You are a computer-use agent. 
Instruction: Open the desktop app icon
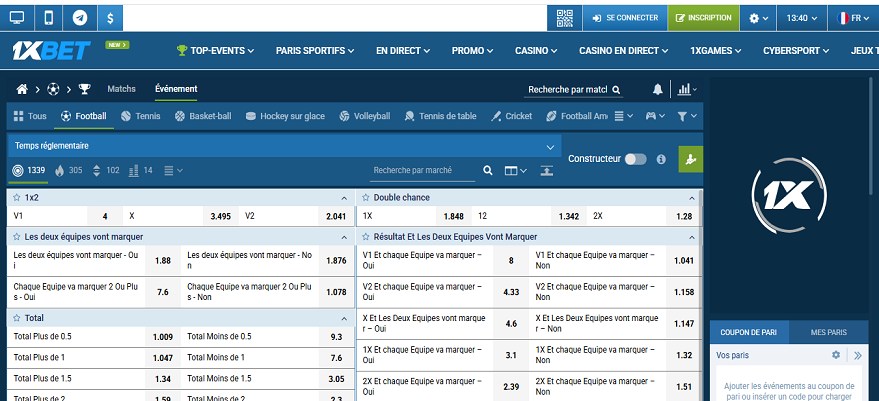pos(17,18)
